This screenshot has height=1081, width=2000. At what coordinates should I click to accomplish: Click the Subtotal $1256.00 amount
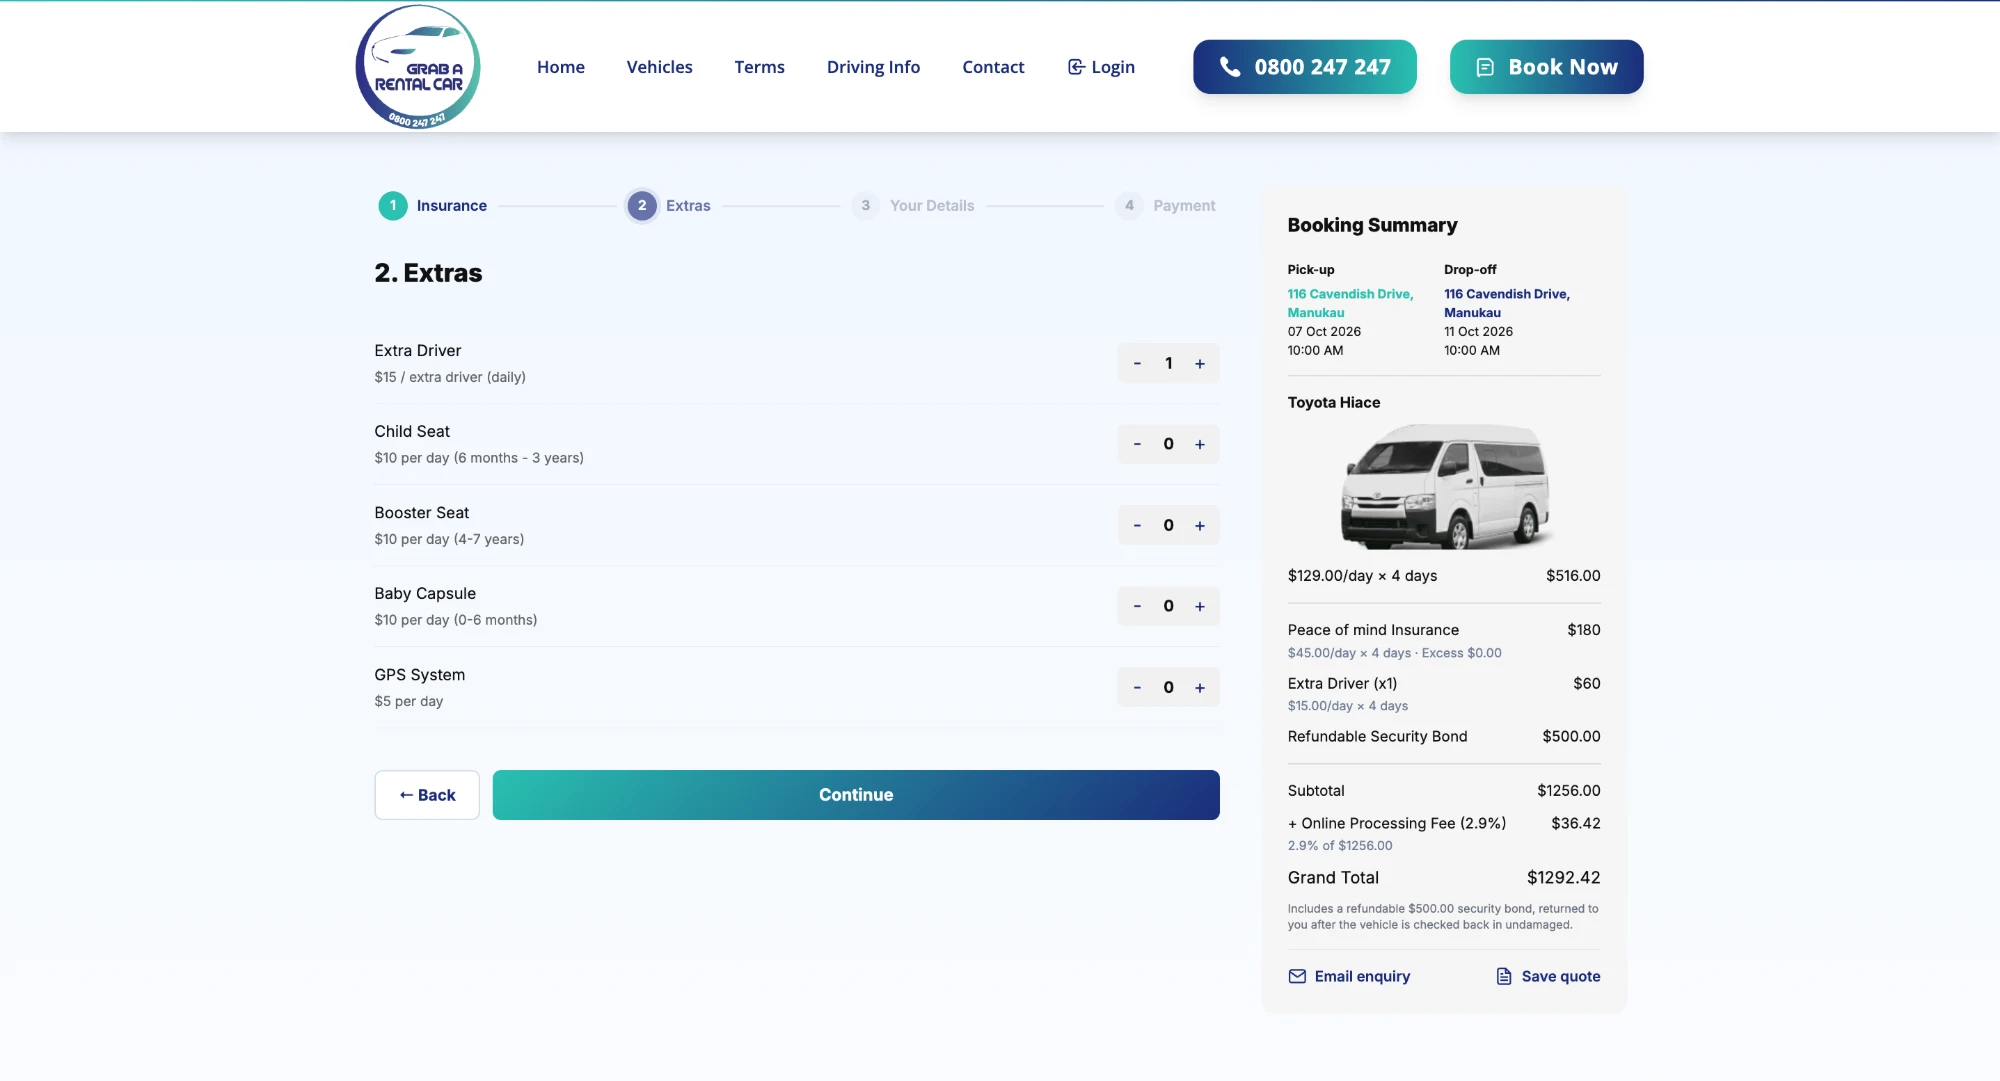pos(1568,790)
